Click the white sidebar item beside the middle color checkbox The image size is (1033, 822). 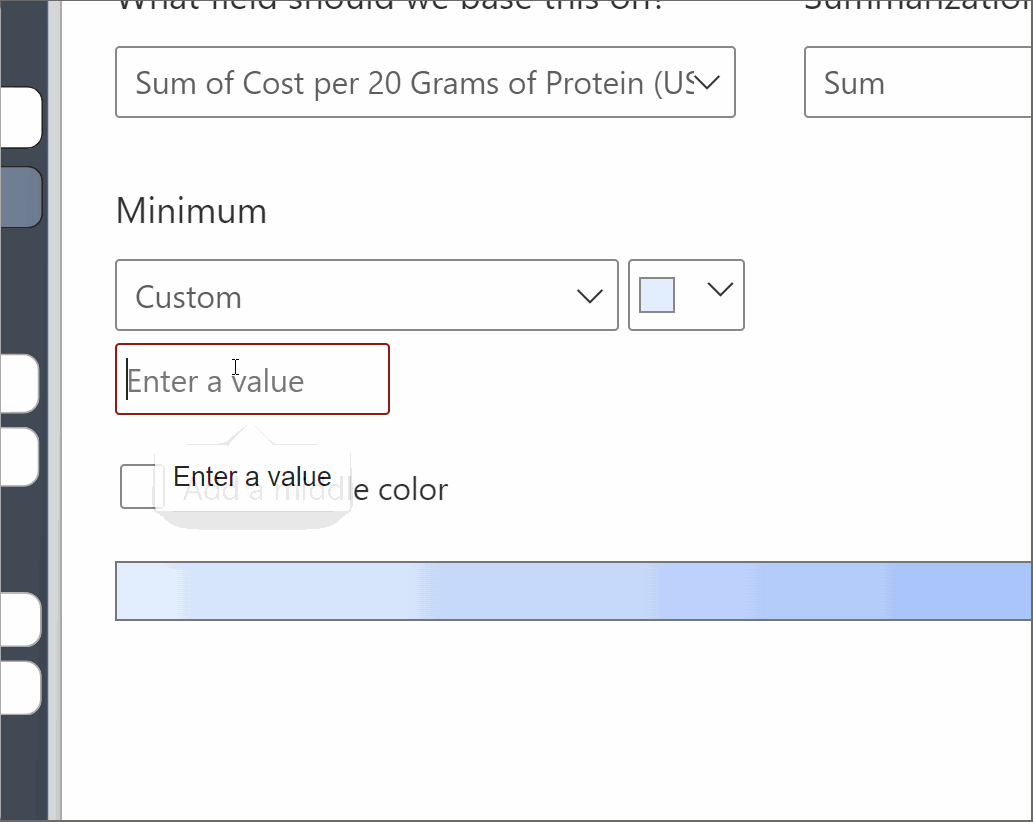point(18,457)
